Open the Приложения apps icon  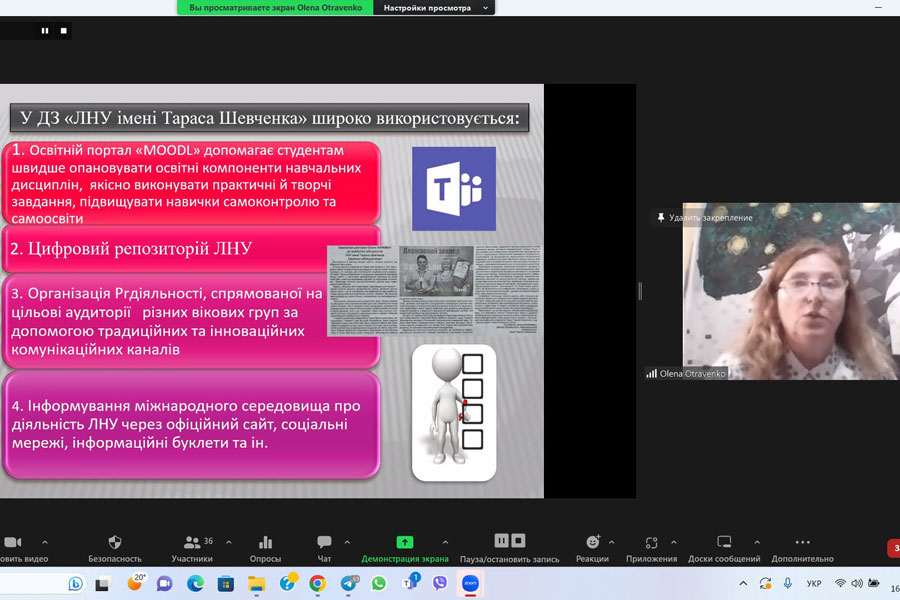651,542
